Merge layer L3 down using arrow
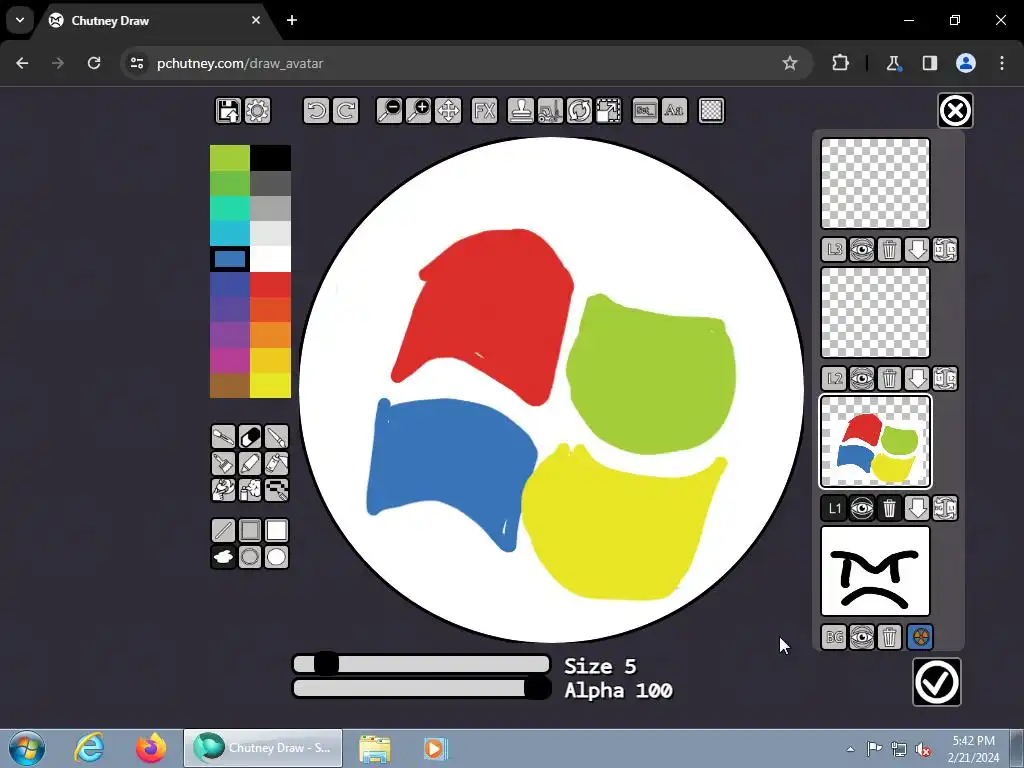Screen dimensions: 1024x768 (x=917, y=249)
